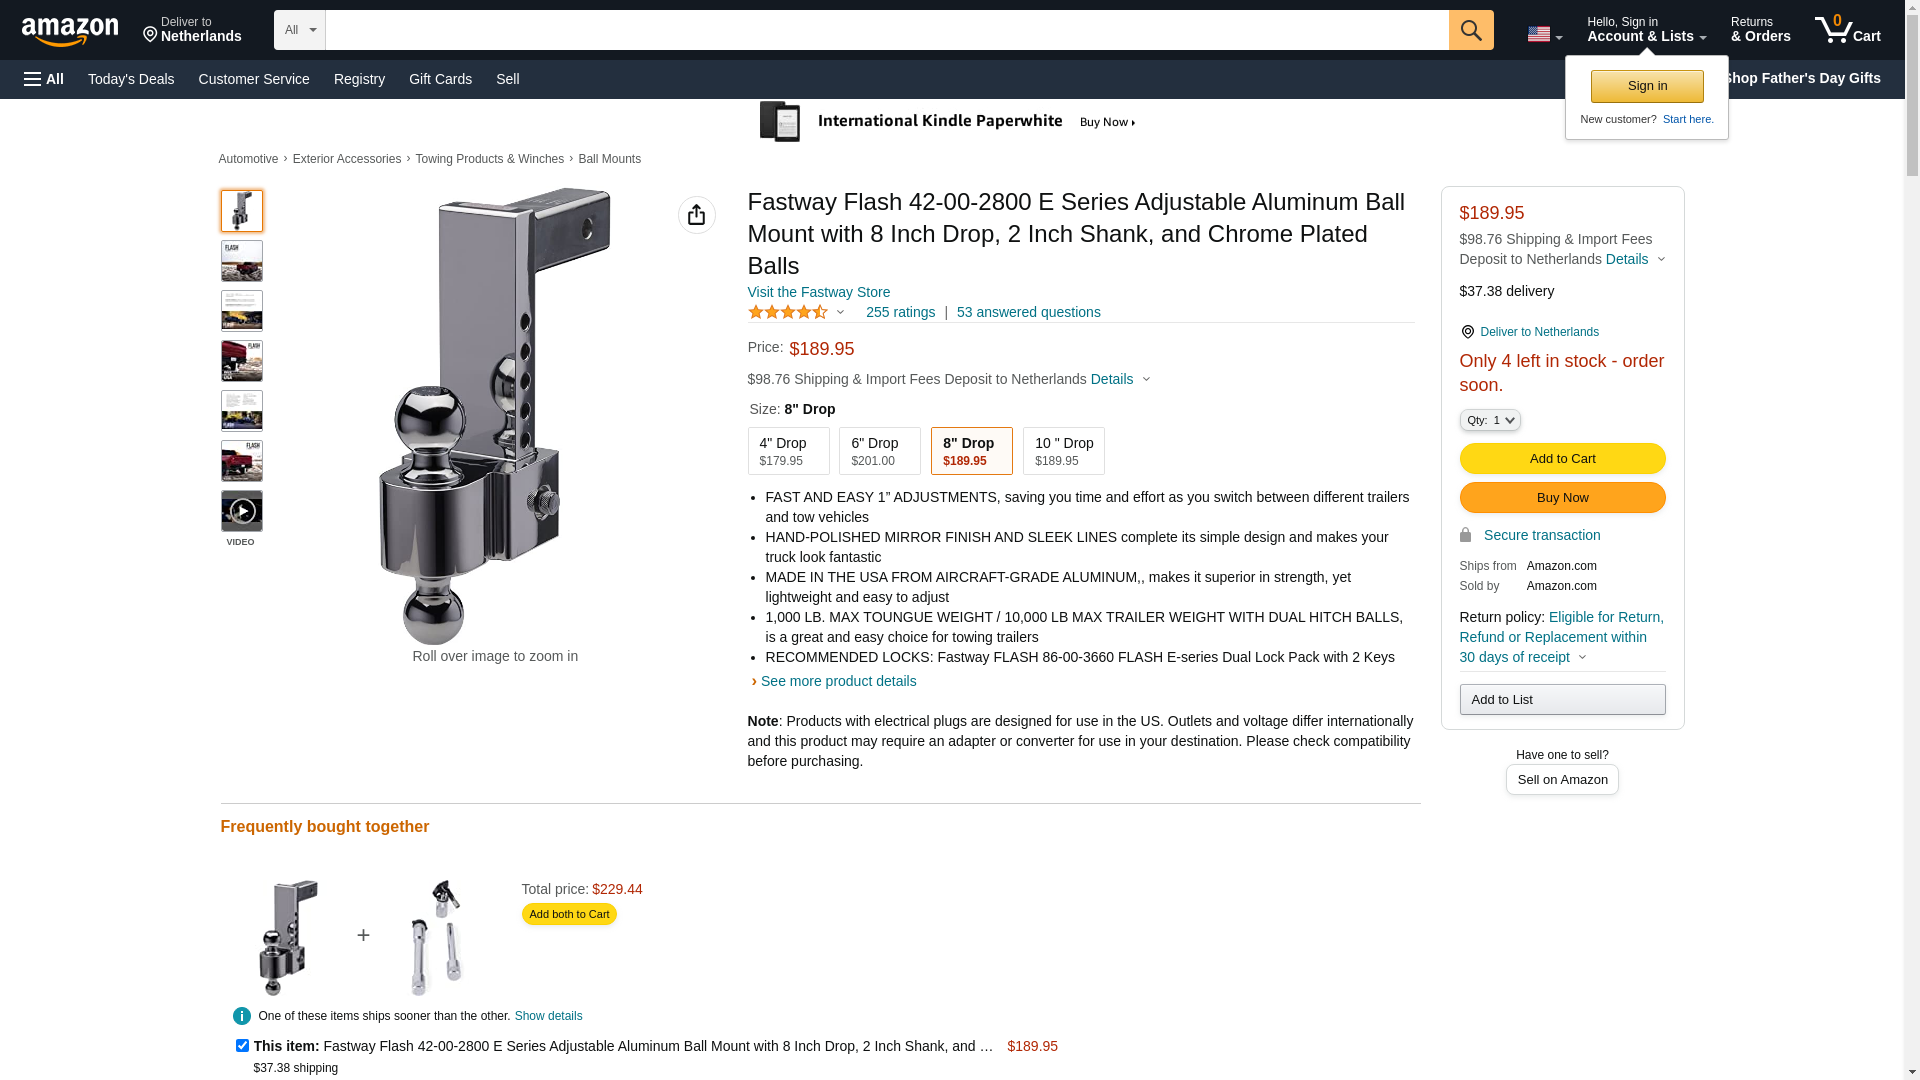Image resolution: width=1920 pixels, height=1080 pixels.
Task: Play the product video thumbnail
Action: click(242, 511)
